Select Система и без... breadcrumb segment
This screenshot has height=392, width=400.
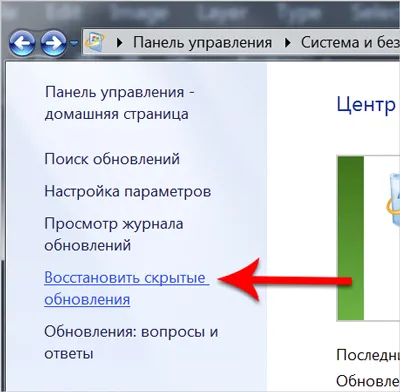[x=350, y=43]
